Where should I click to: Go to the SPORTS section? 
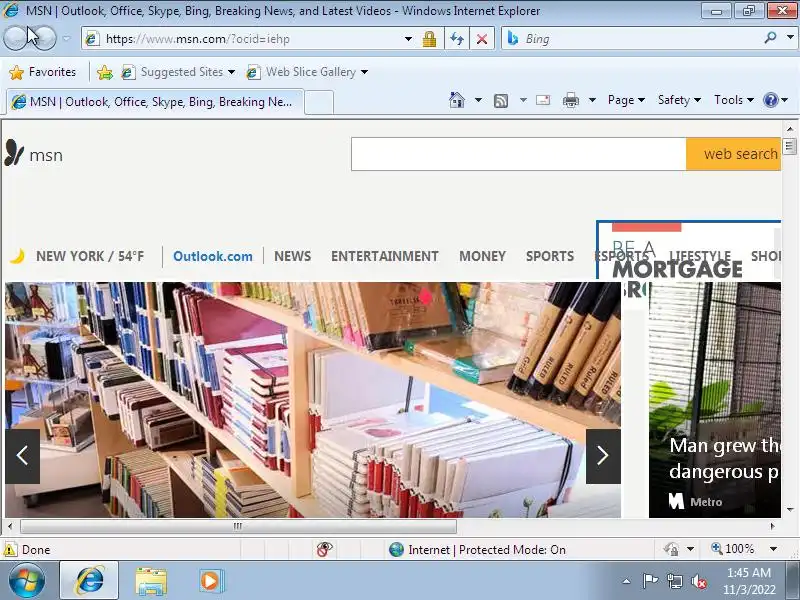[550, 256]
